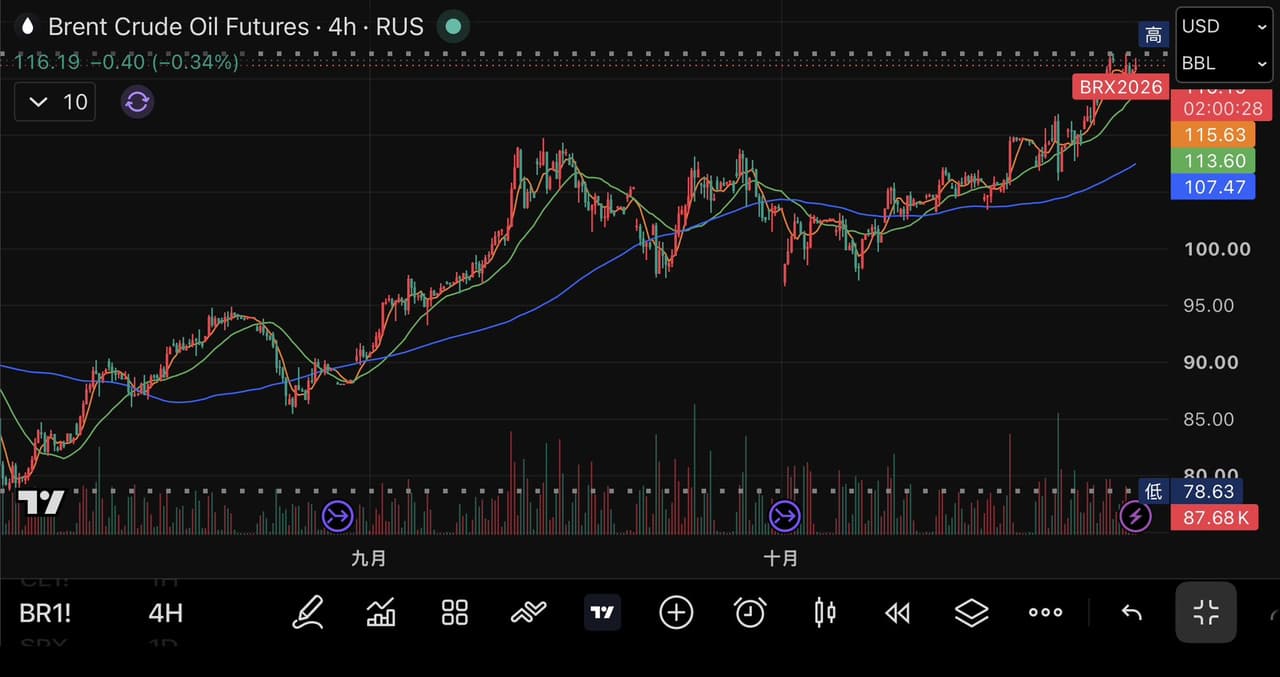The height and width of the screenshot is (677, 1280).
Task: Click the purple refresh sync icon
Action: pyautogui.click(x=137, y=102)
